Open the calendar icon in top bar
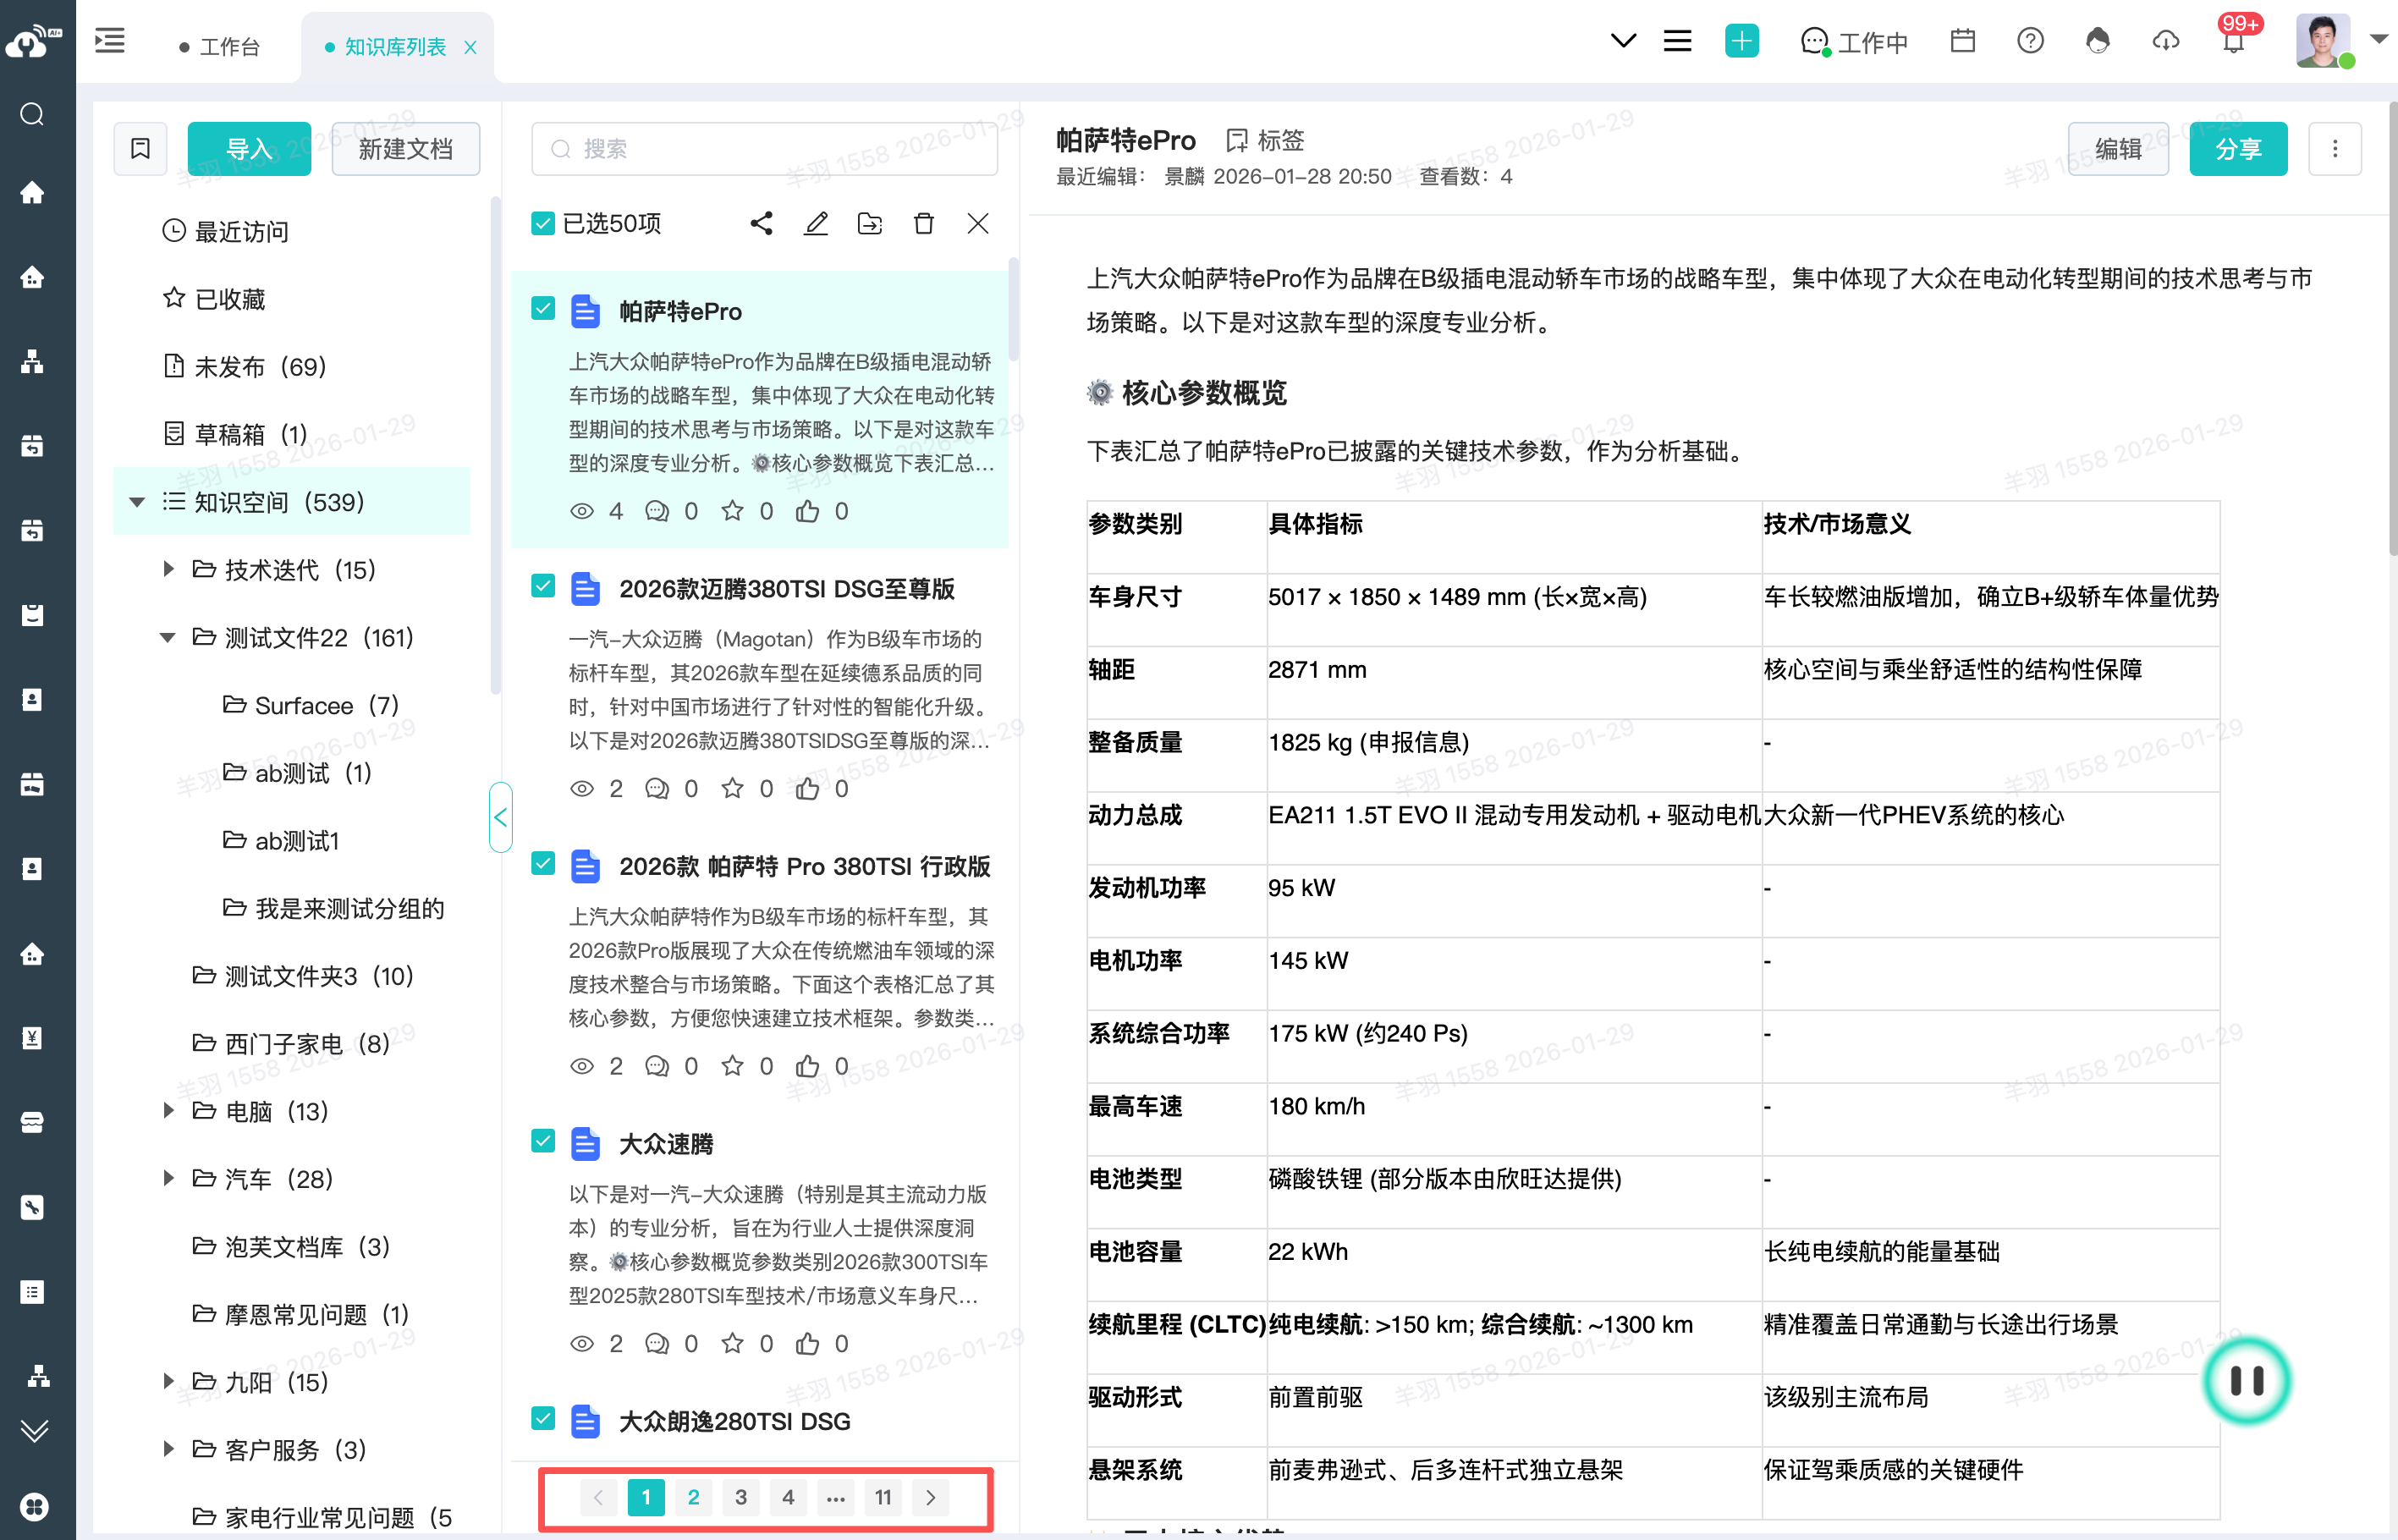2398x1540 pixels. (x=1962, y=41)
